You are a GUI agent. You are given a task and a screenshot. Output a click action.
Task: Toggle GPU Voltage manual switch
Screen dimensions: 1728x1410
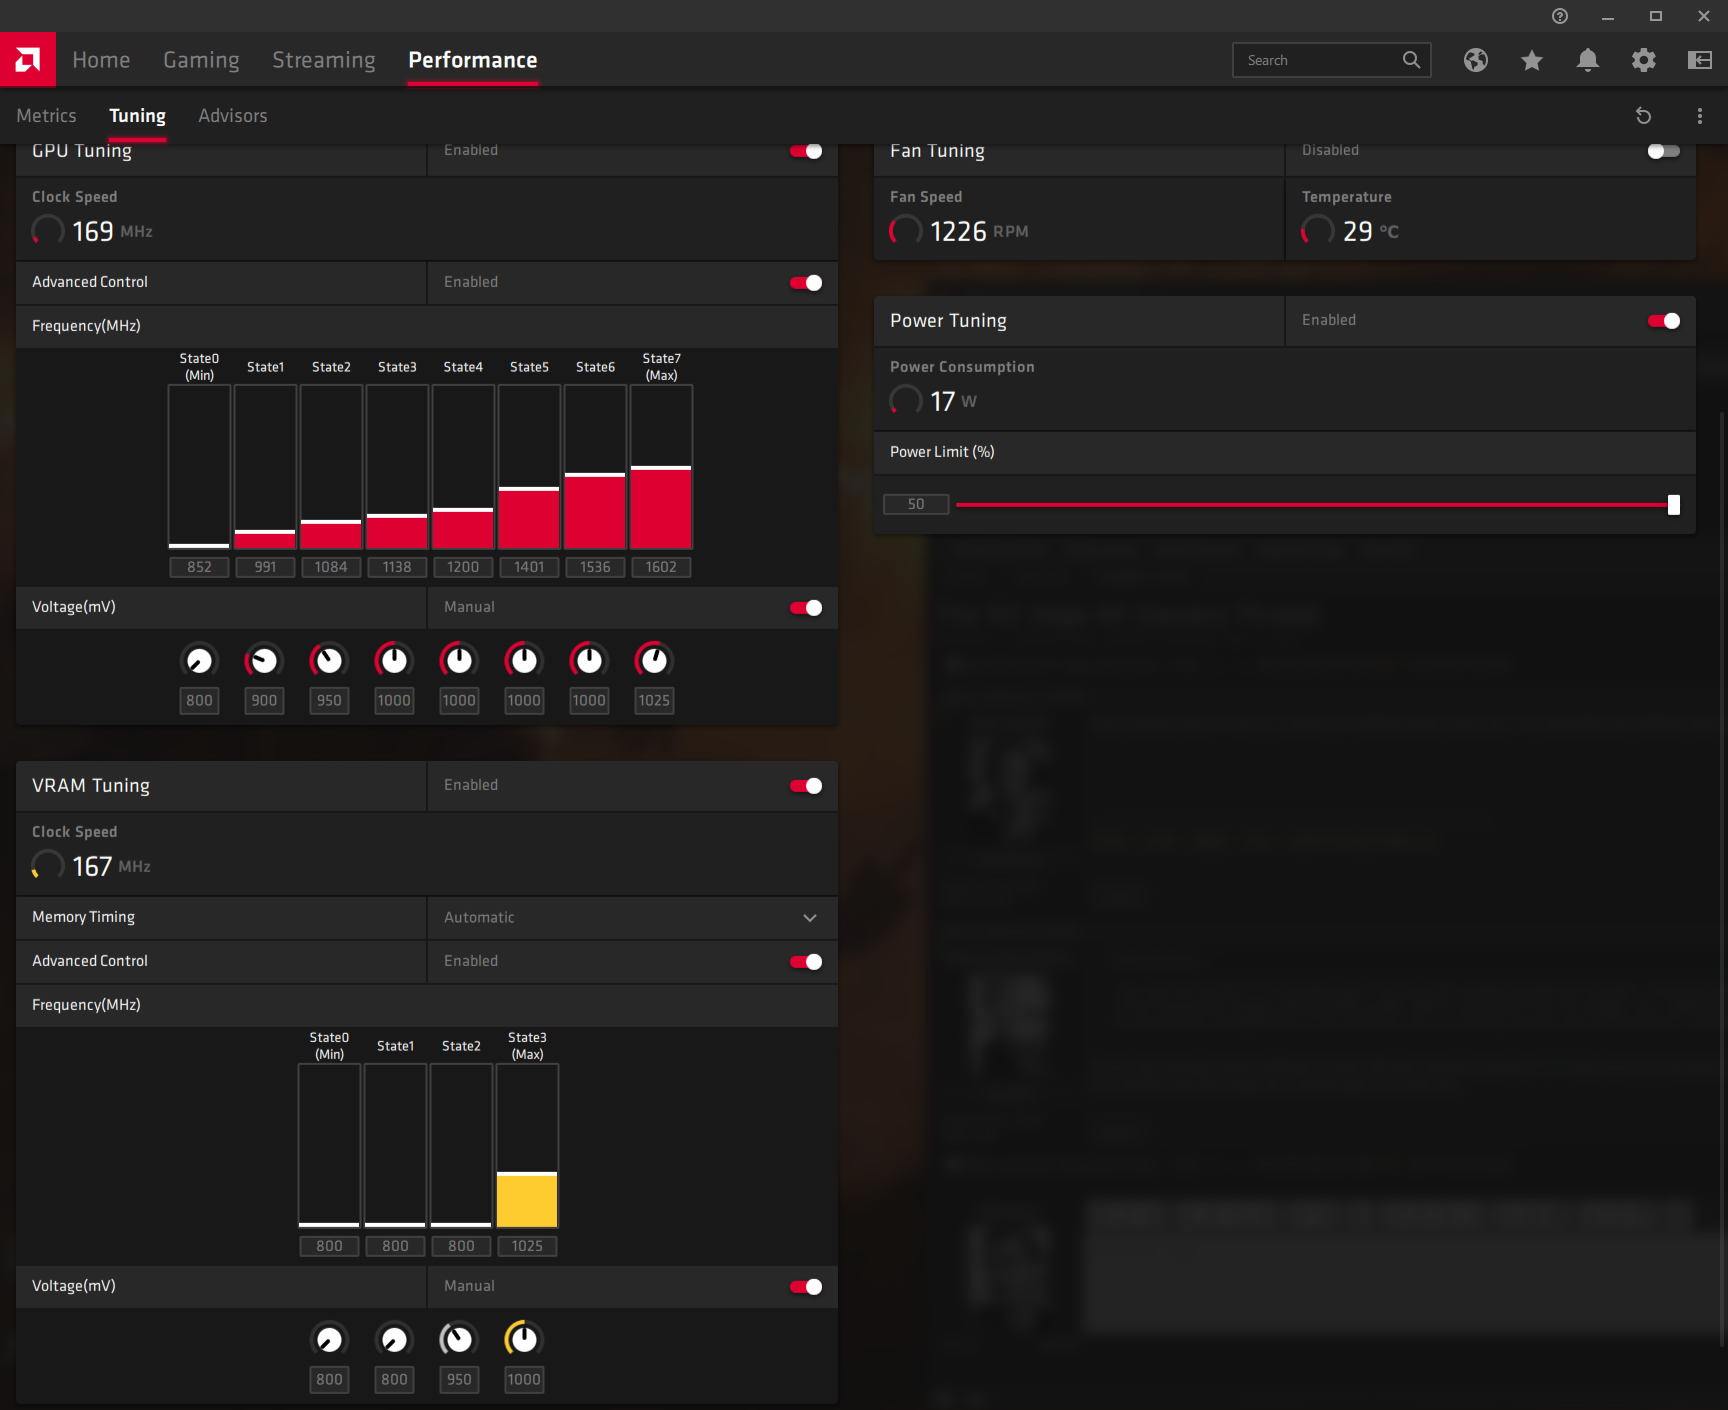[806, 608]
